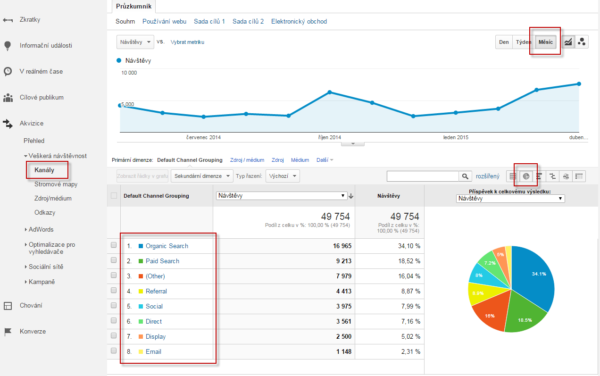The height and width of the screenshot is (376, 600).
Task: Tick the Display row checkbox
Action: click(114, 335)
